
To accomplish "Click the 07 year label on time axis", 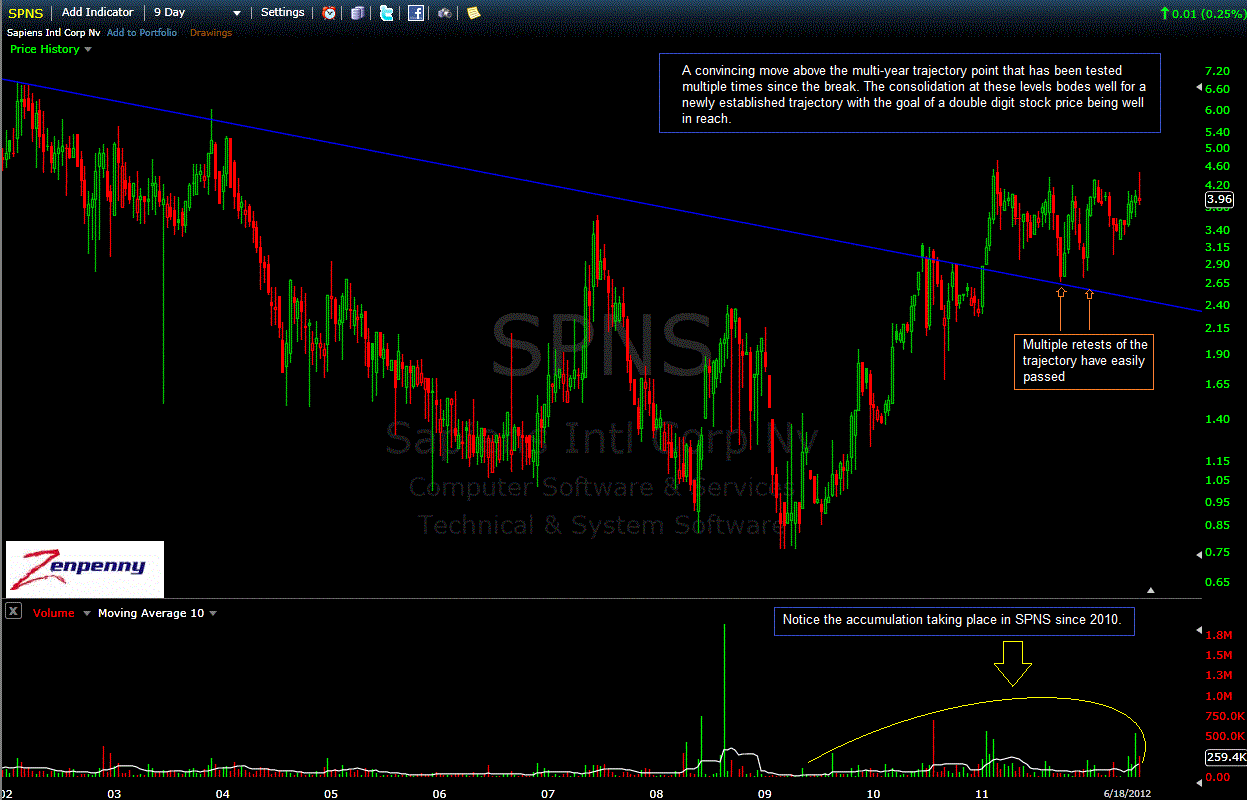I will click(547, 793).
